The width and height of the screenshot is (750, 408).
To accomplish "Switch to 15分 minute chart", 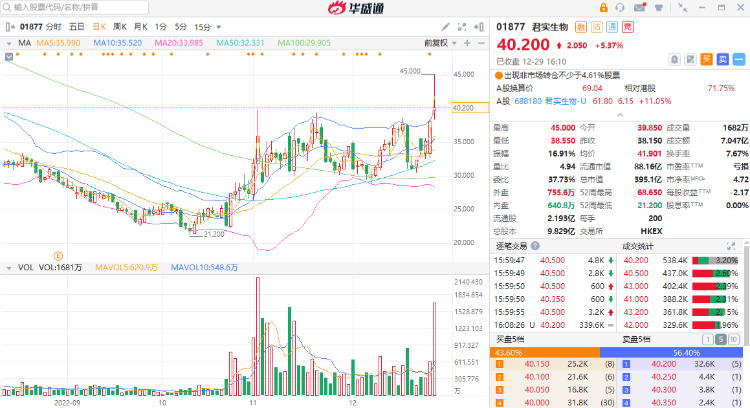I will (x=202, y=27).
